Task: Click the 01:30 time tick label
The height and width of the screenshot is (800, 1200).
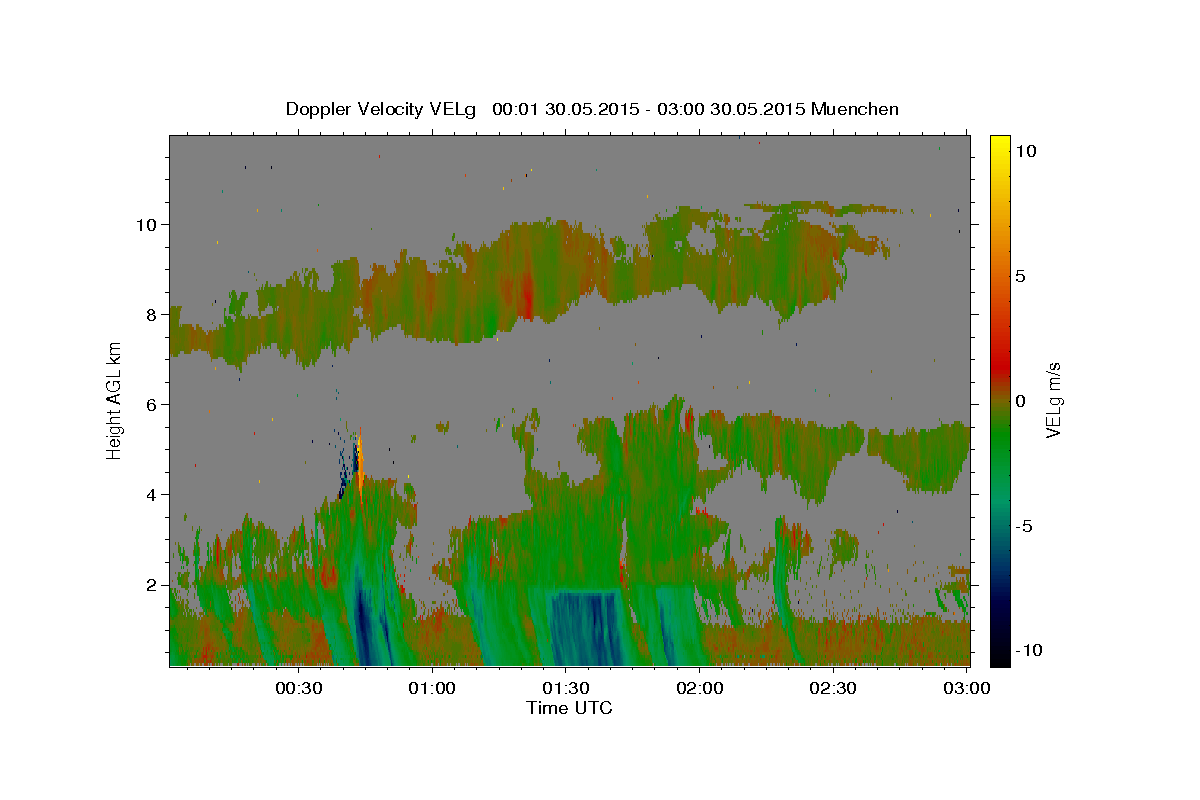Action: [565, 688]
